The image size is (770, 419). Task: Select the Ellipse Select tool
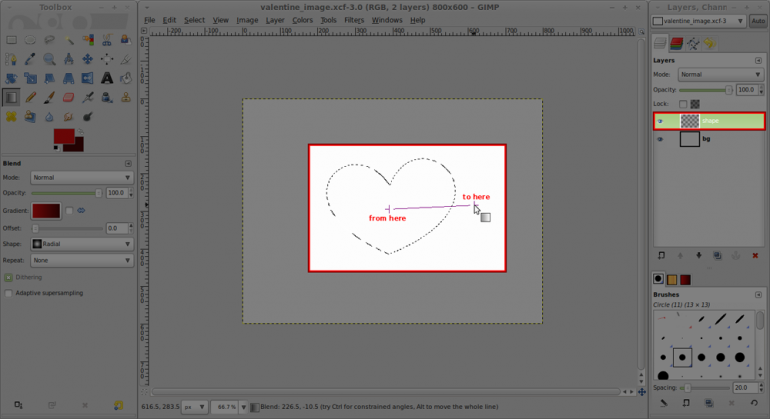click(x=30, y=40)
